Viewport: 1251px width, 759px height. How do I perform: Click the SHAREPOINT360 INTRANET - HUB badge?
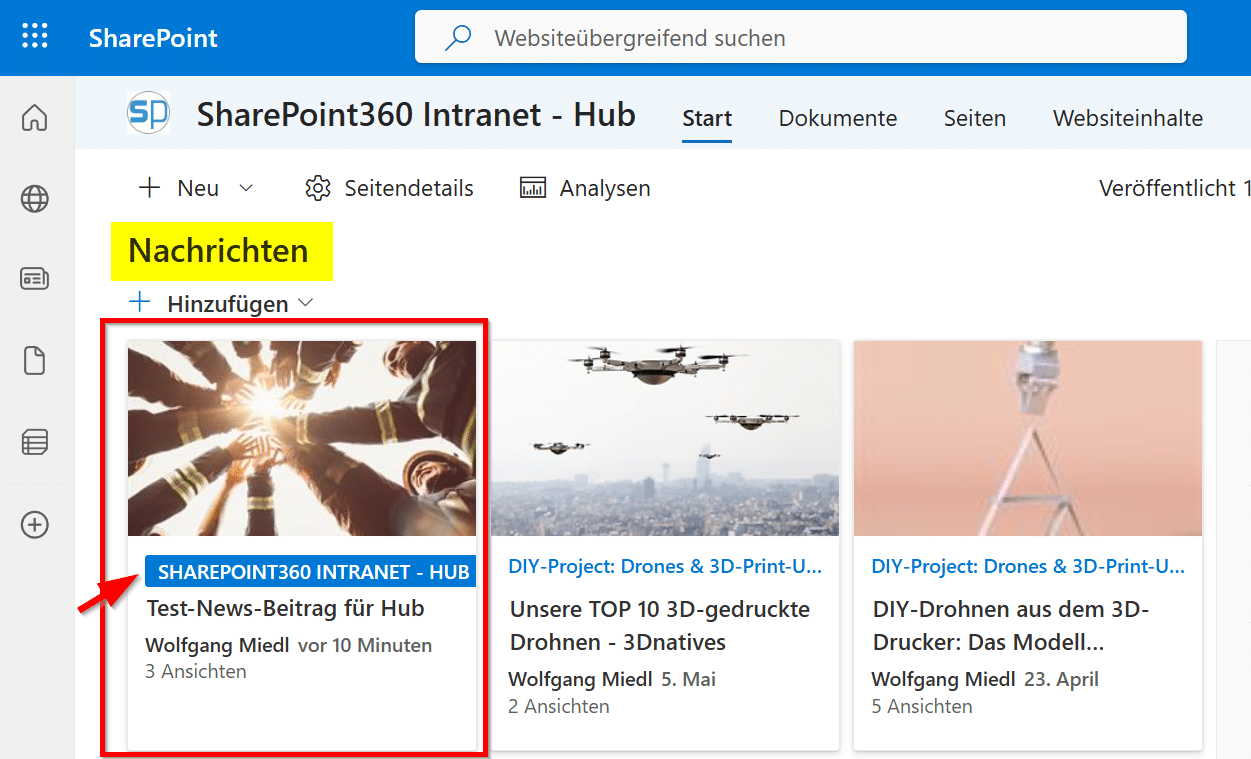[x=310, y=571]
